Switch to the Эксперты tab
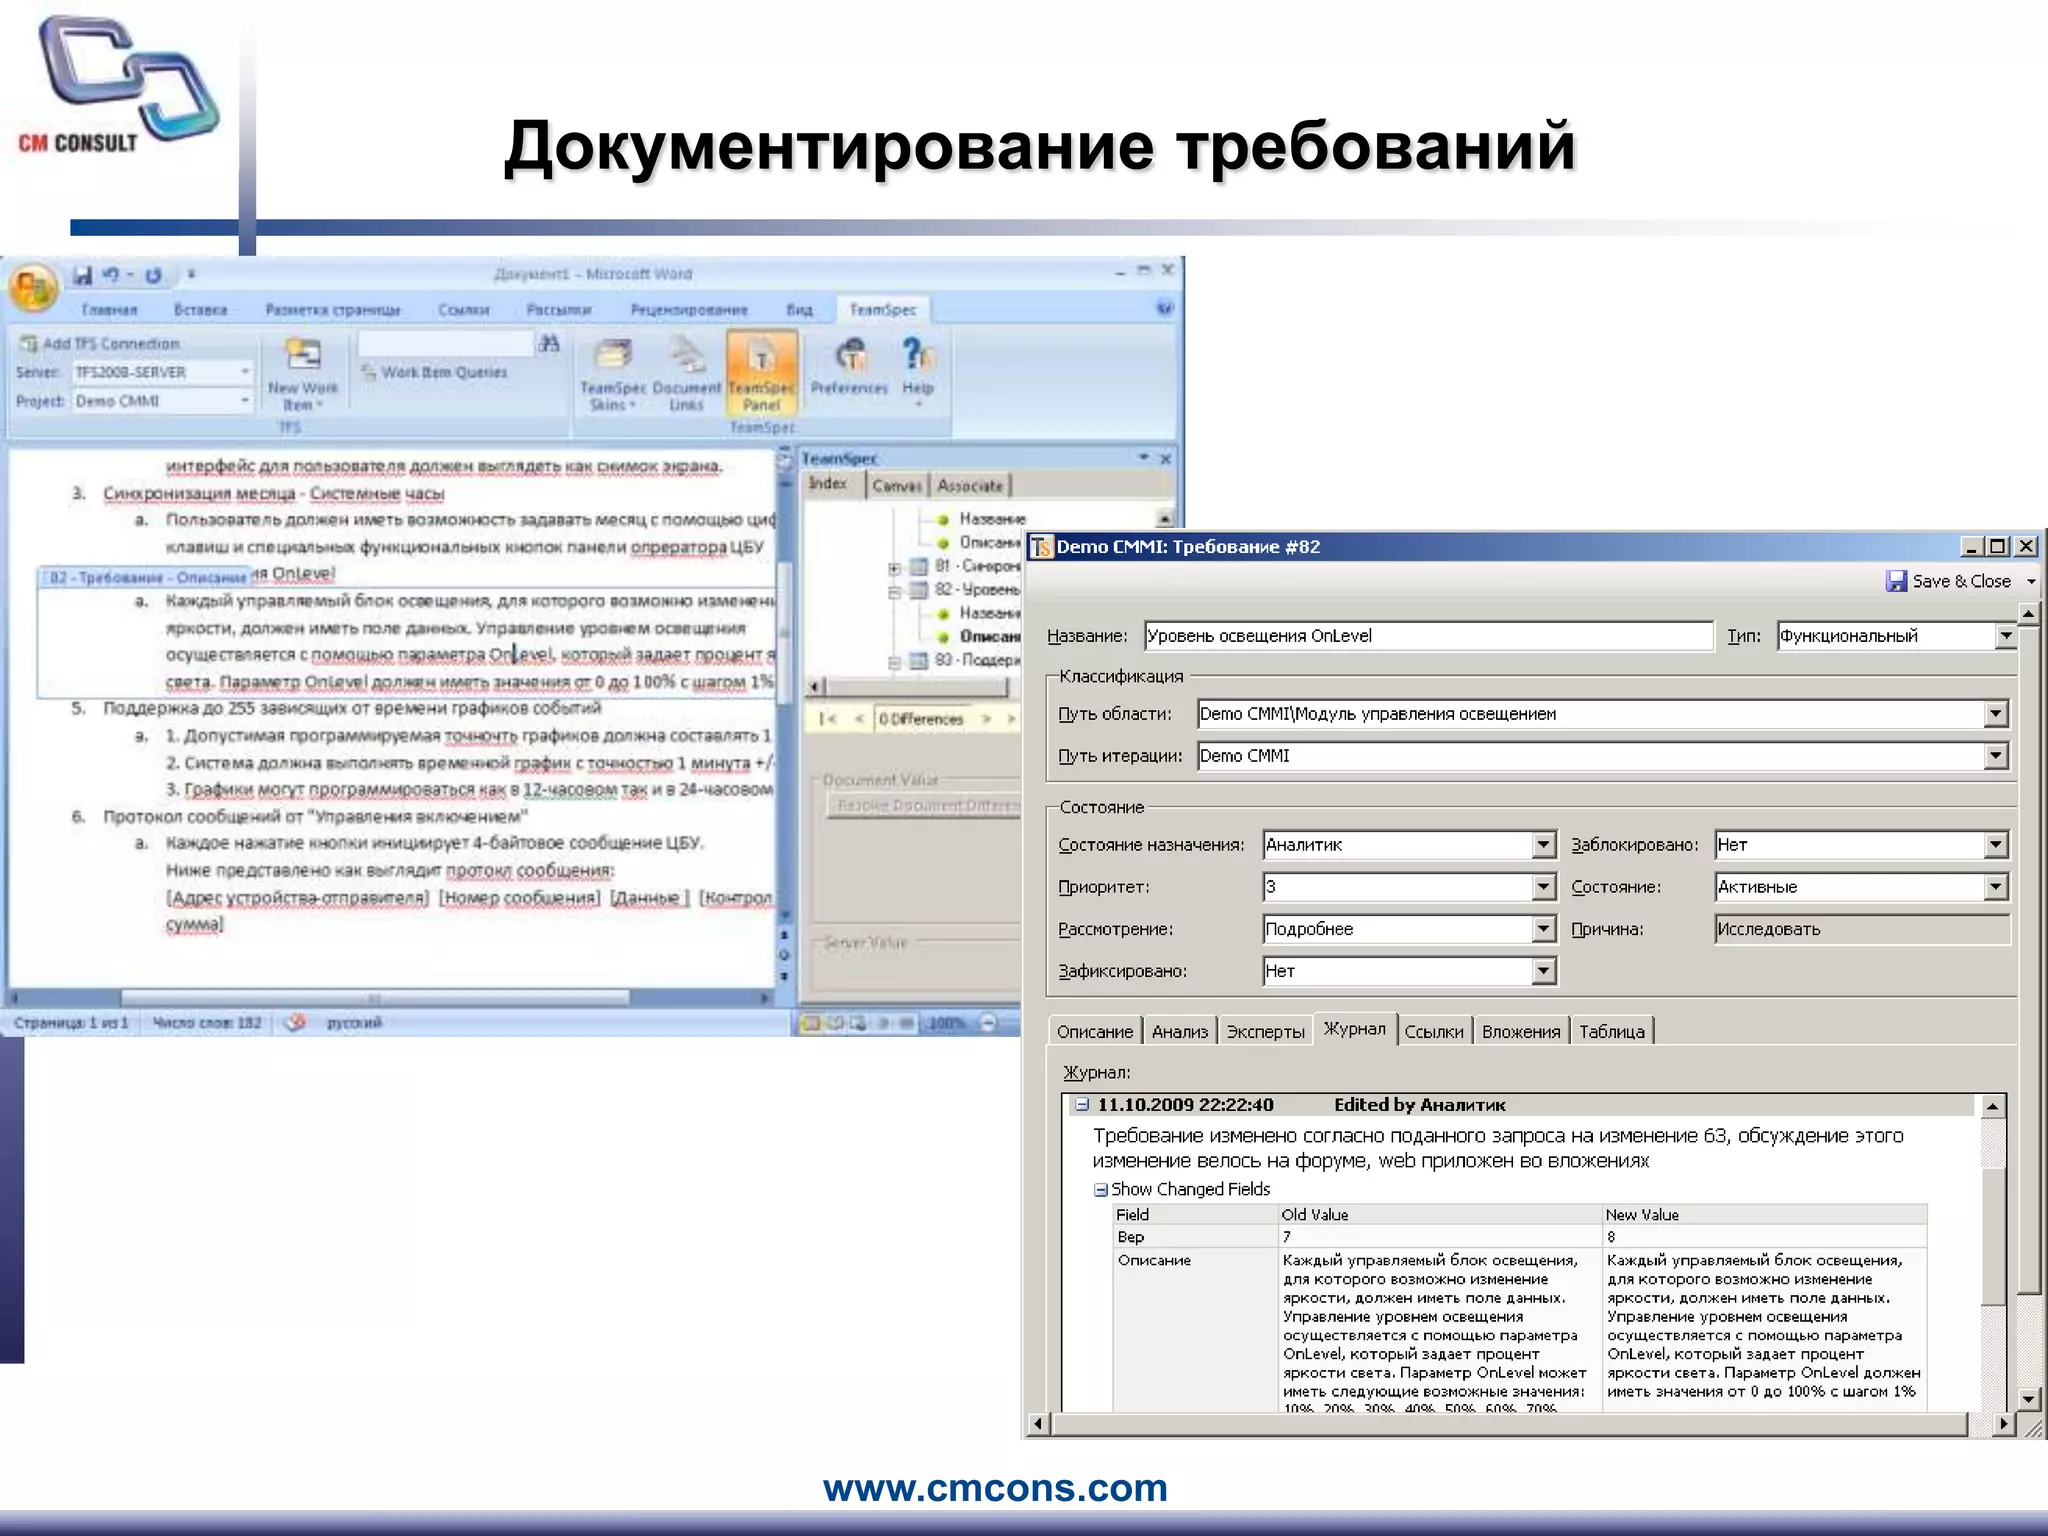 pyautogui.click(x=1265, y=1031)
